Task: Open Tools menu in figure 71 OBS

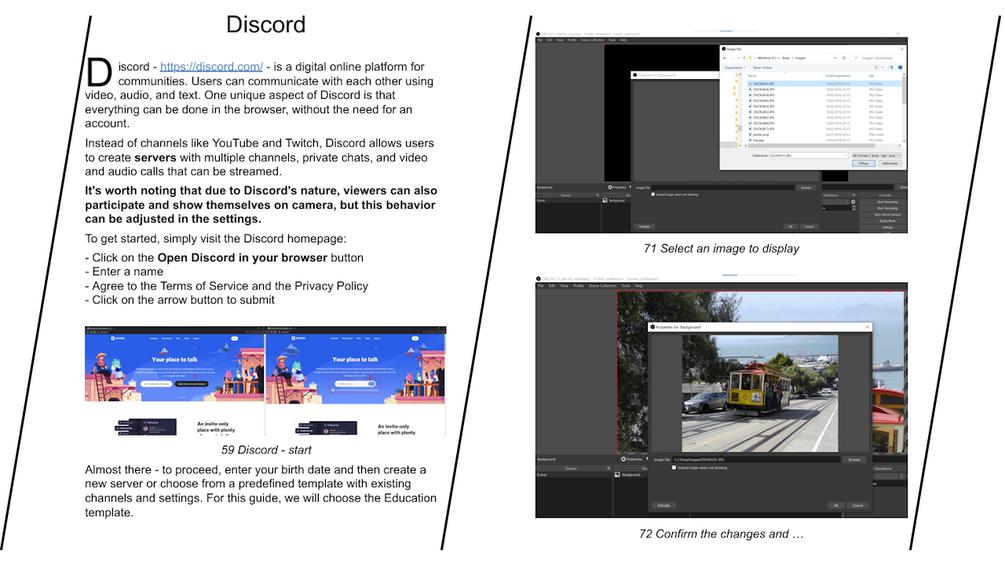Action: [612, 40]
